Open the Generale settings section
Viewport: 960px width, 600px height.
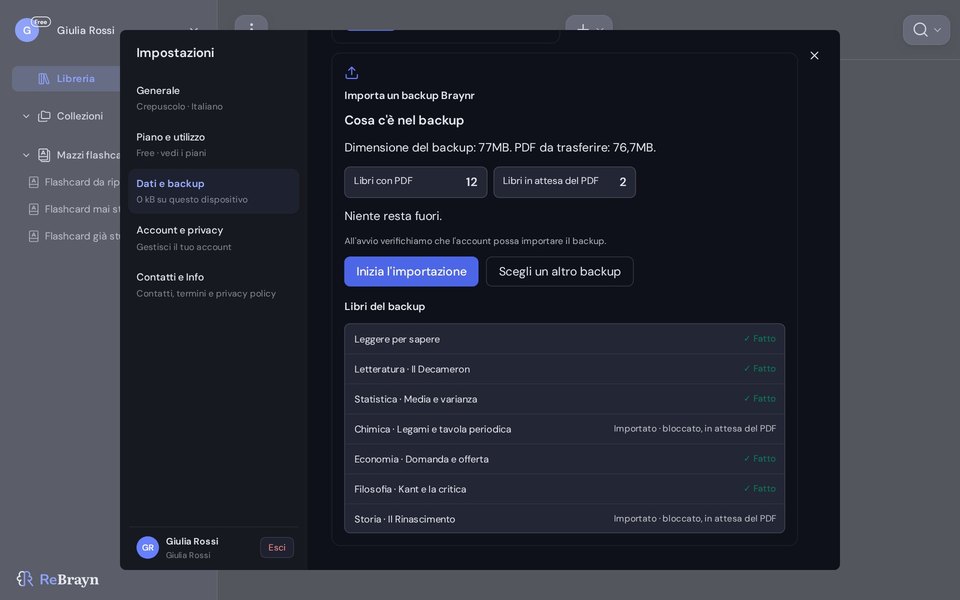214,99
